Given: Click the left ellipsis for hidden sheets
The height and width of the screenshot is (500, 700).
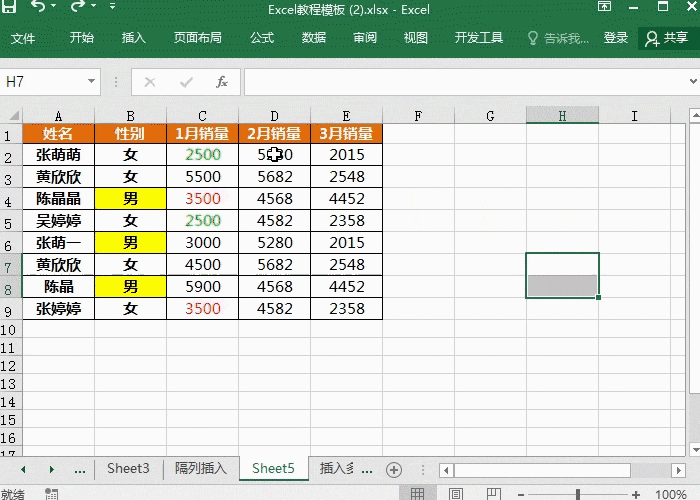Looking at the screenshot, I should [80, 470].
